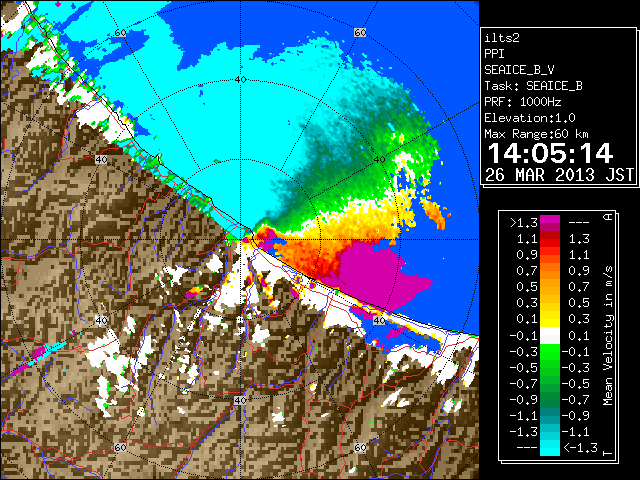
Task: Pick the bright green swatch in the legend
Action: tap(550, 352)
